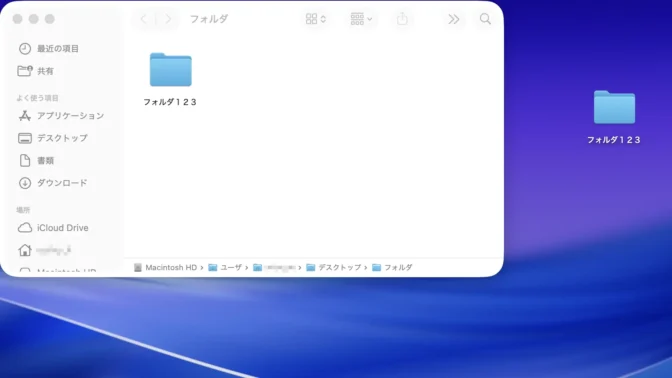Go to Desktop (デスクトップ) in sidebar

pos(62,138)
